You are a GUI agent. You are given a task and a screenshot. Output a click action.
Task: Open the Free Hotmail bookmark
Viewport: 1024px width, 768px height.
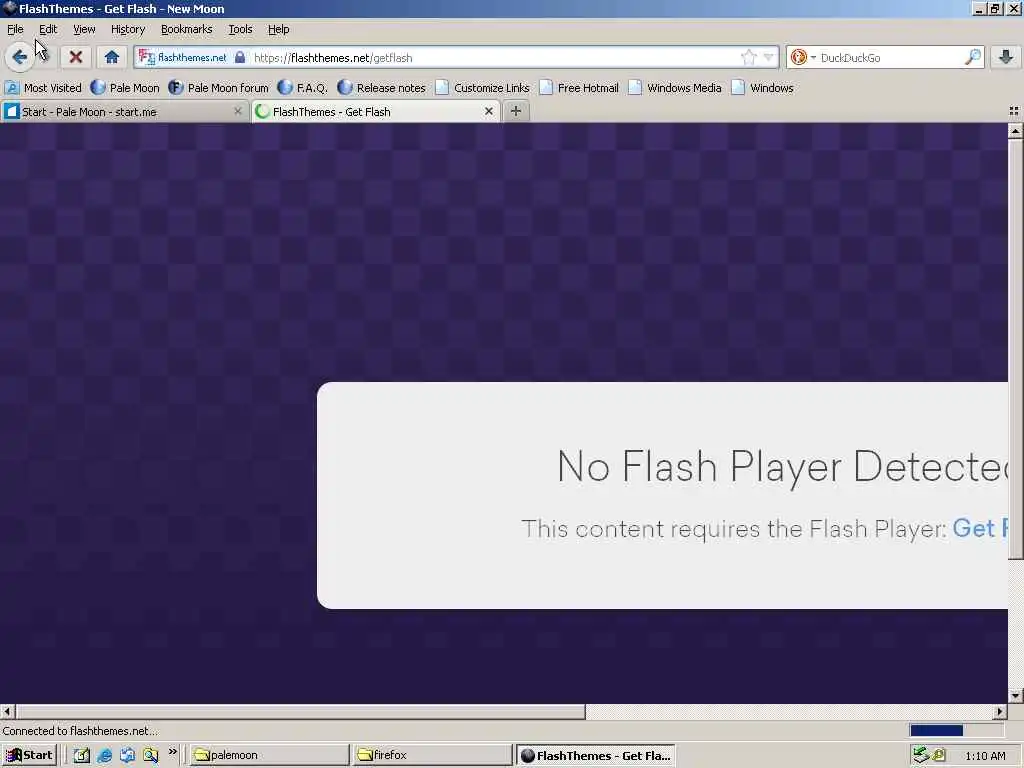click(x=579, y=88)
